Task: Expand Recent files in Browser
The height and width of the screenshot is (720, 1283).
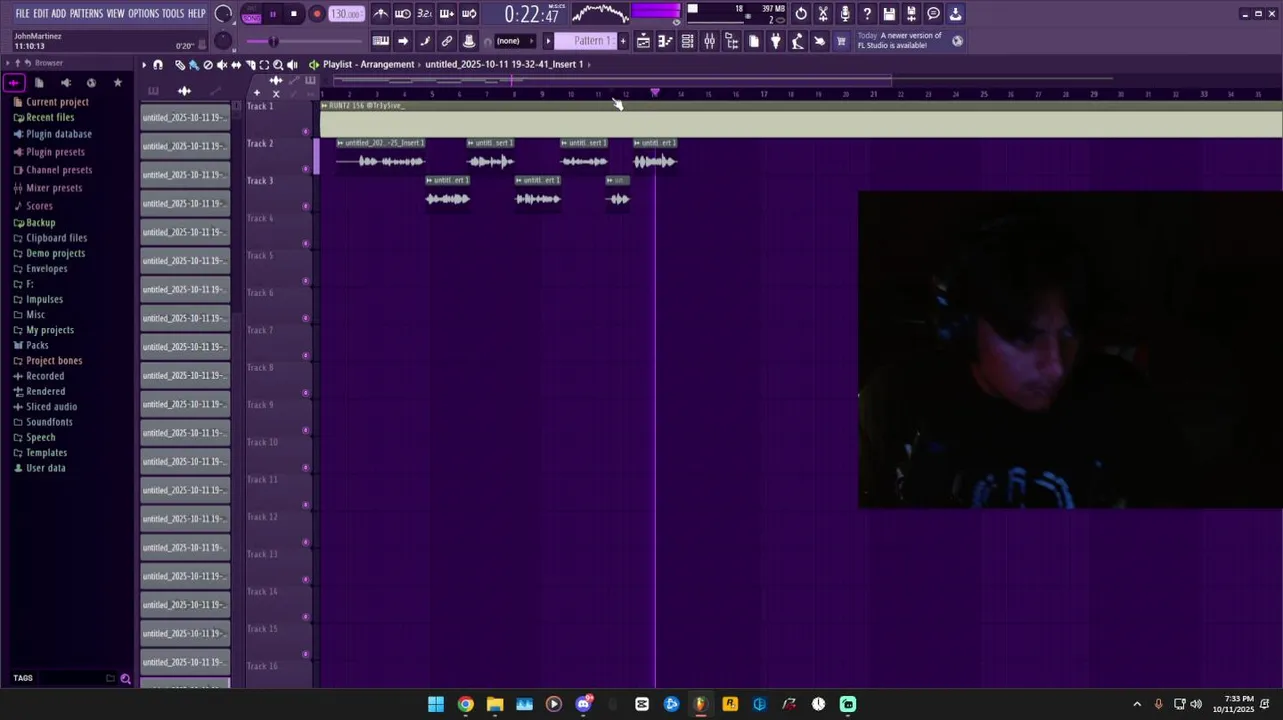Action: click(x=50, y=117)
